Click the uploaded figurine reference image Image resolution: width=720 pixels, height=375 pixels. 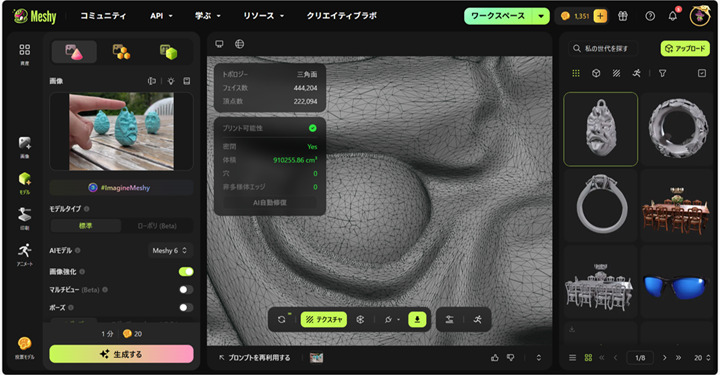tap(121, 131)
